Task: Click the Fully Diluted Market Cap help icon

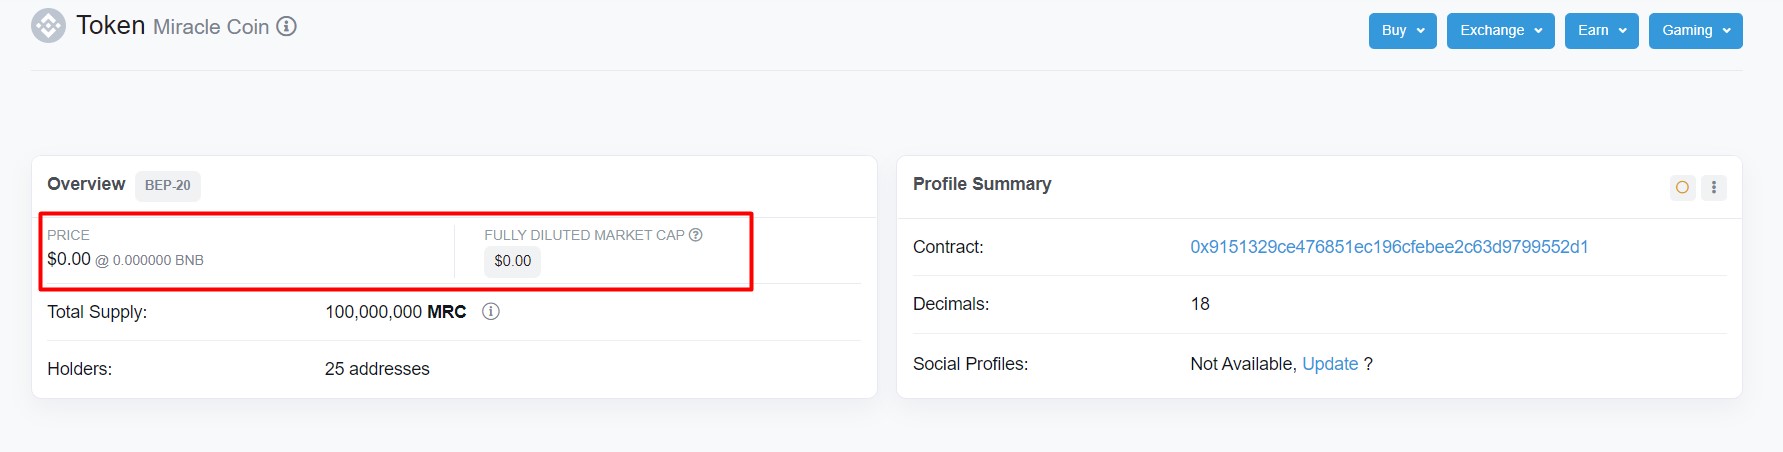Action: [x=696, y=235]
